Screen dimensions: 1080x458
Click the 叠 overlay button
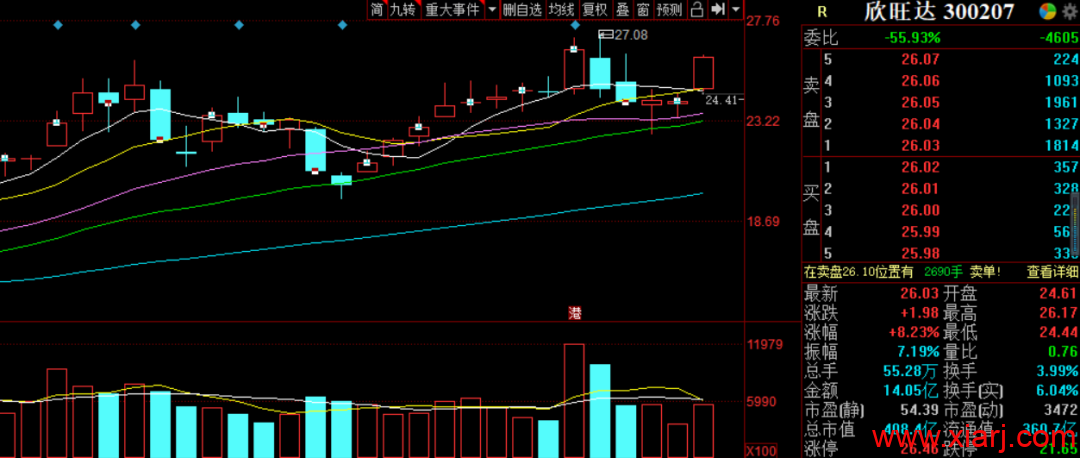point(623,10)
